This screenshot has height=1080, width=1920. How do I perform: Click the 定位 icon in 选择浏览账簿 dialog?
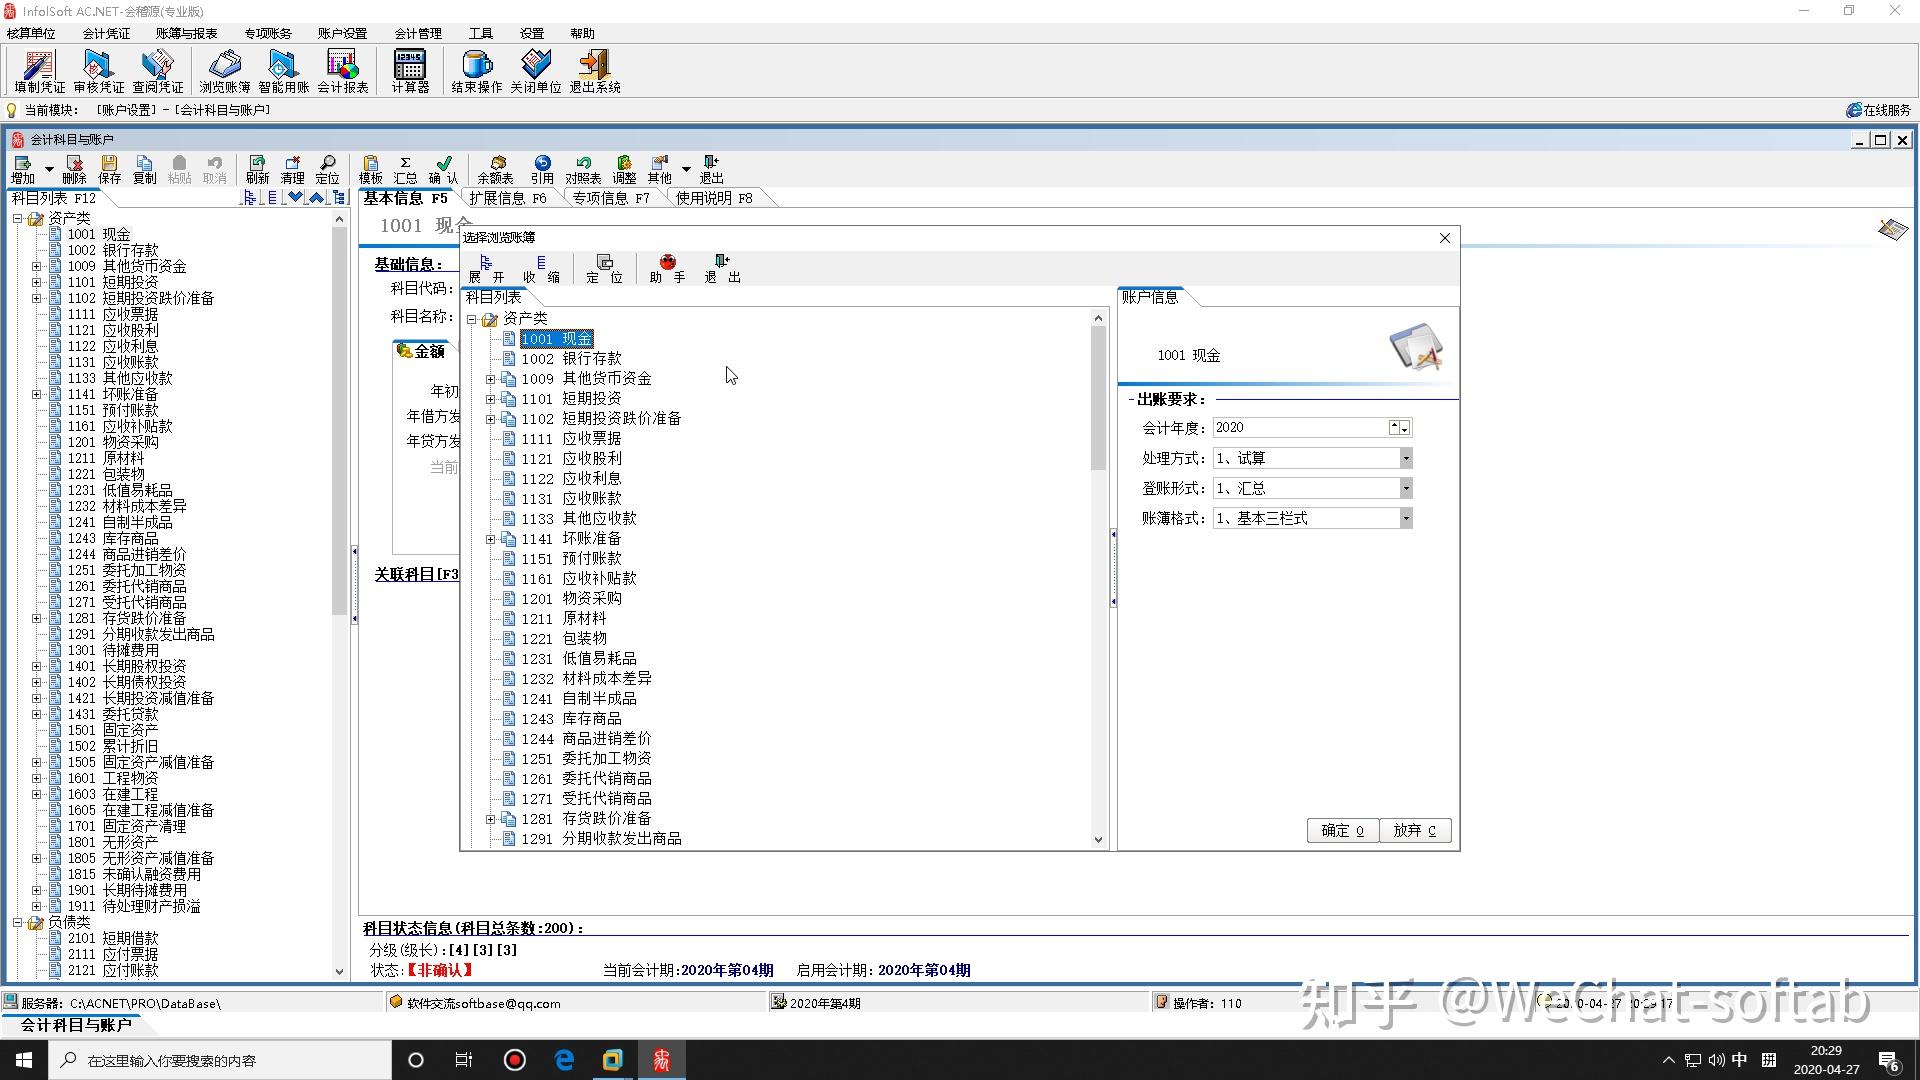(604, 269)
